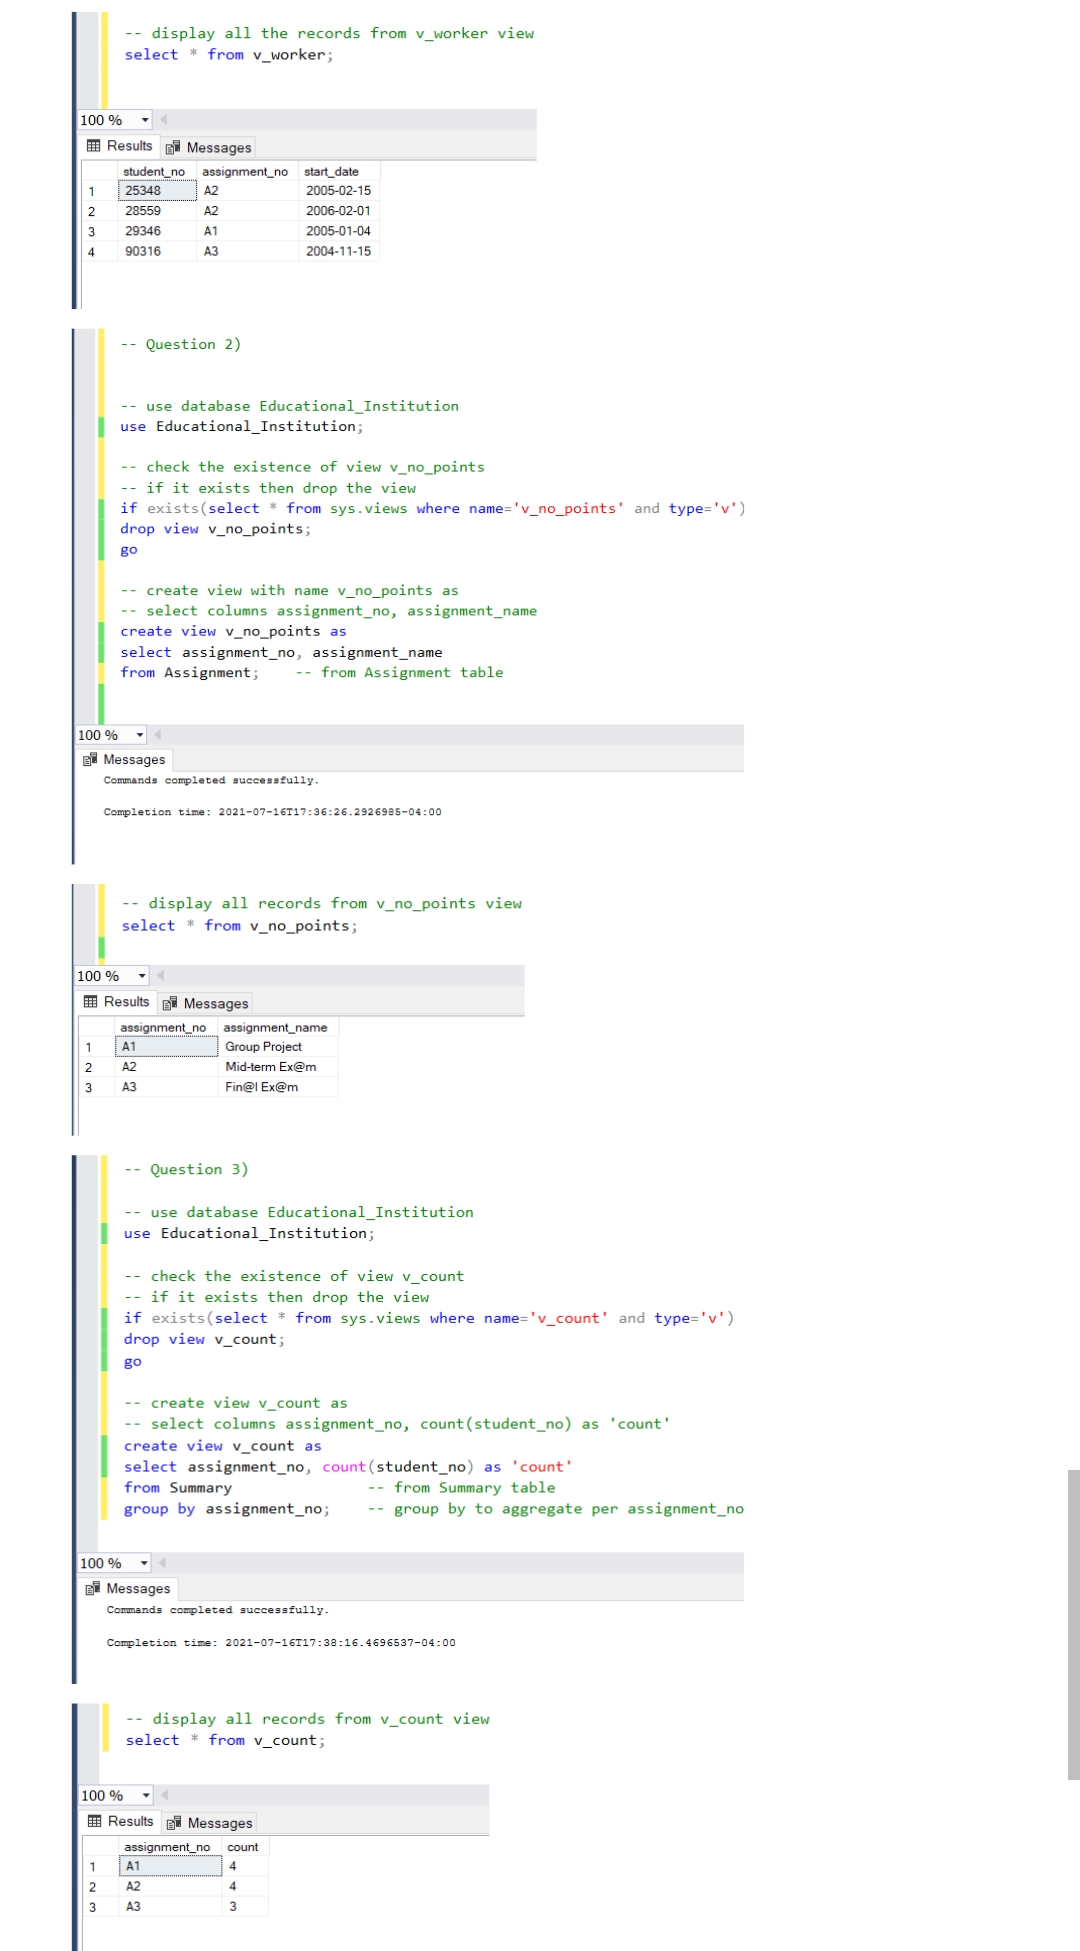The image size is (1080, 1951).
Task: Open the zoom dropdown below the v_count create view script
Action: [x=145, y=1563]
